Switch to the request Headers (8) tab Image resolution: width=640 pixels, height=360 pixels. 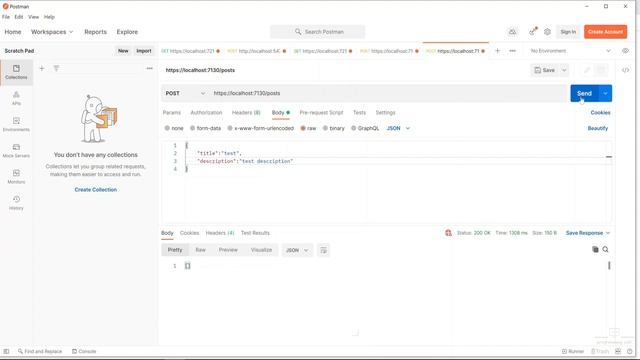click(246, 112)
